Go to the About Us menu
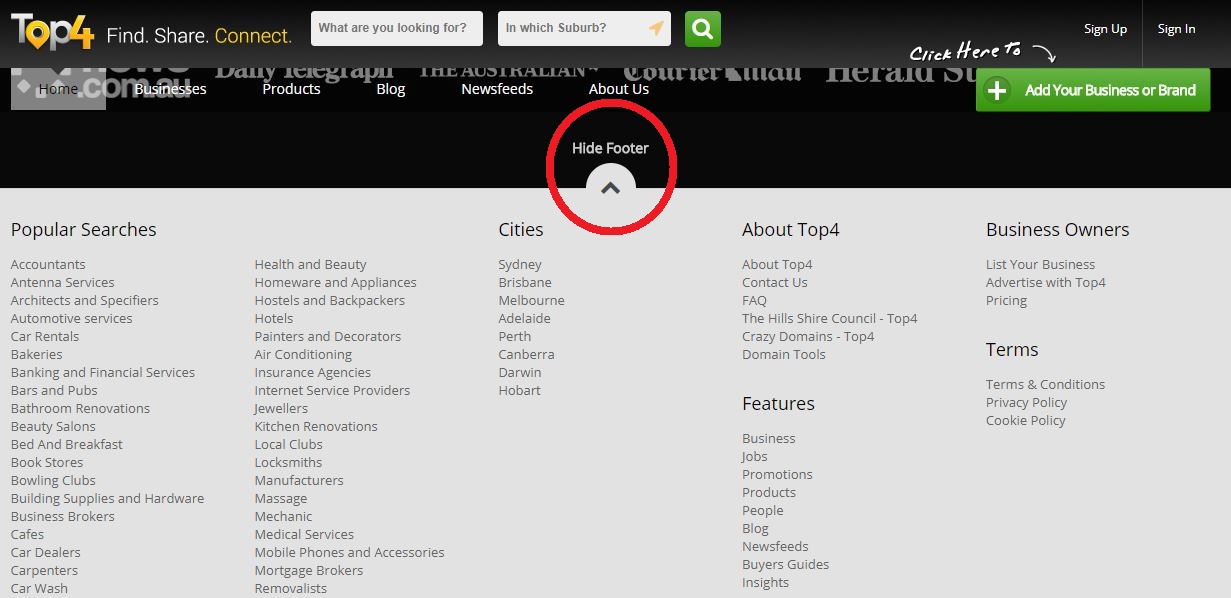The image size is (1231, 598). tap(618, 89)
